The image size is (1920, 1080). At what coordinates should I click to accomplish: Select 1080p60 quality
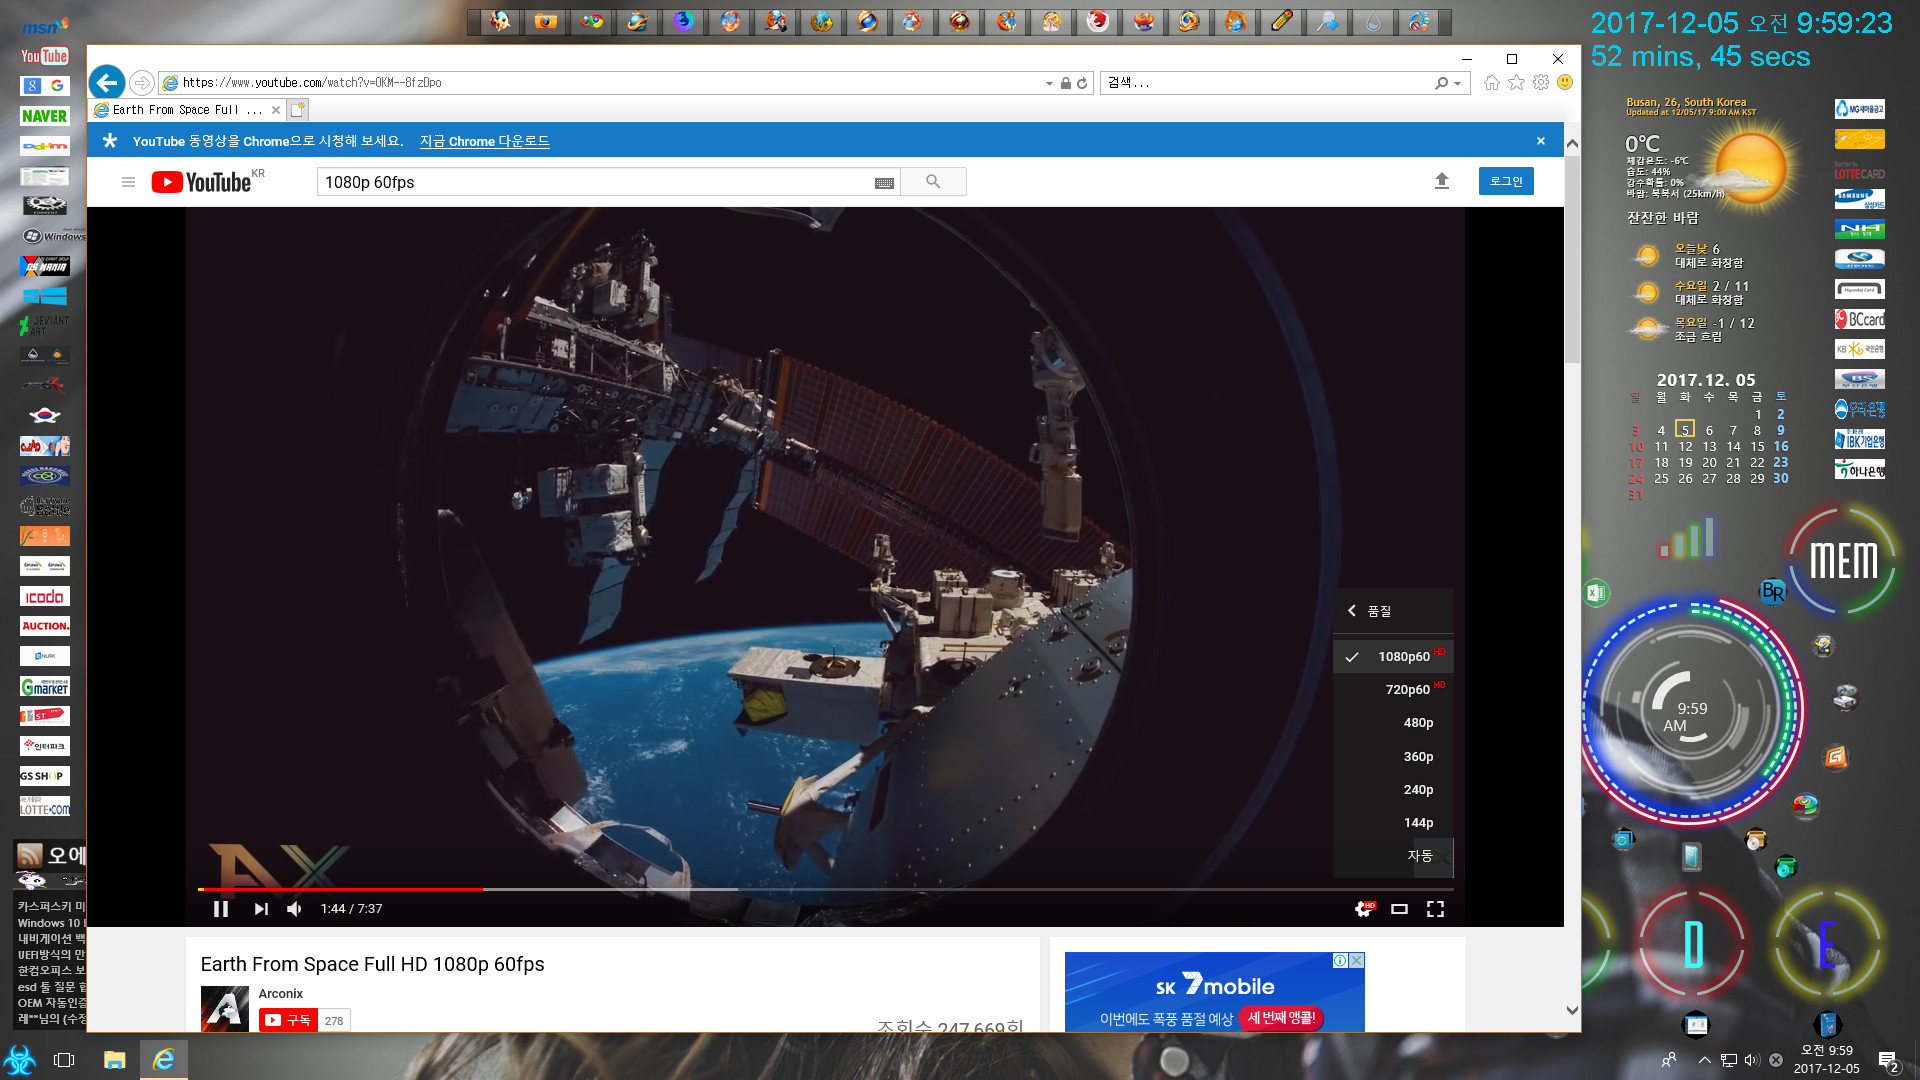(x=1393, y=657)
